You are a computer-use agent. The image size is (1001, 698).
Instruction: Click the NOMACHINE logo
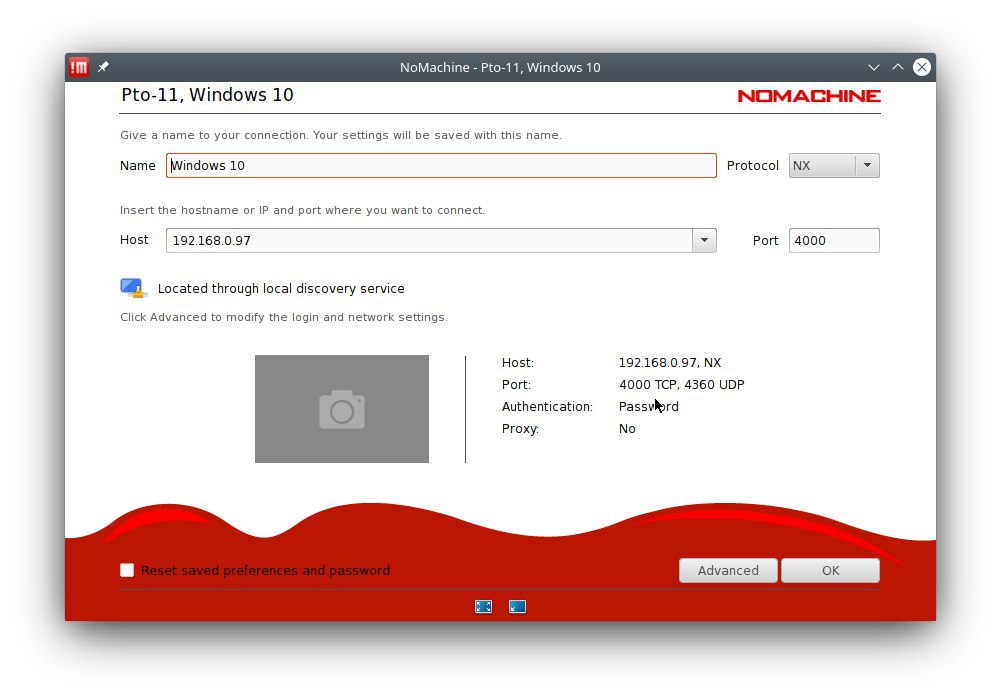[x=809, y=96]
